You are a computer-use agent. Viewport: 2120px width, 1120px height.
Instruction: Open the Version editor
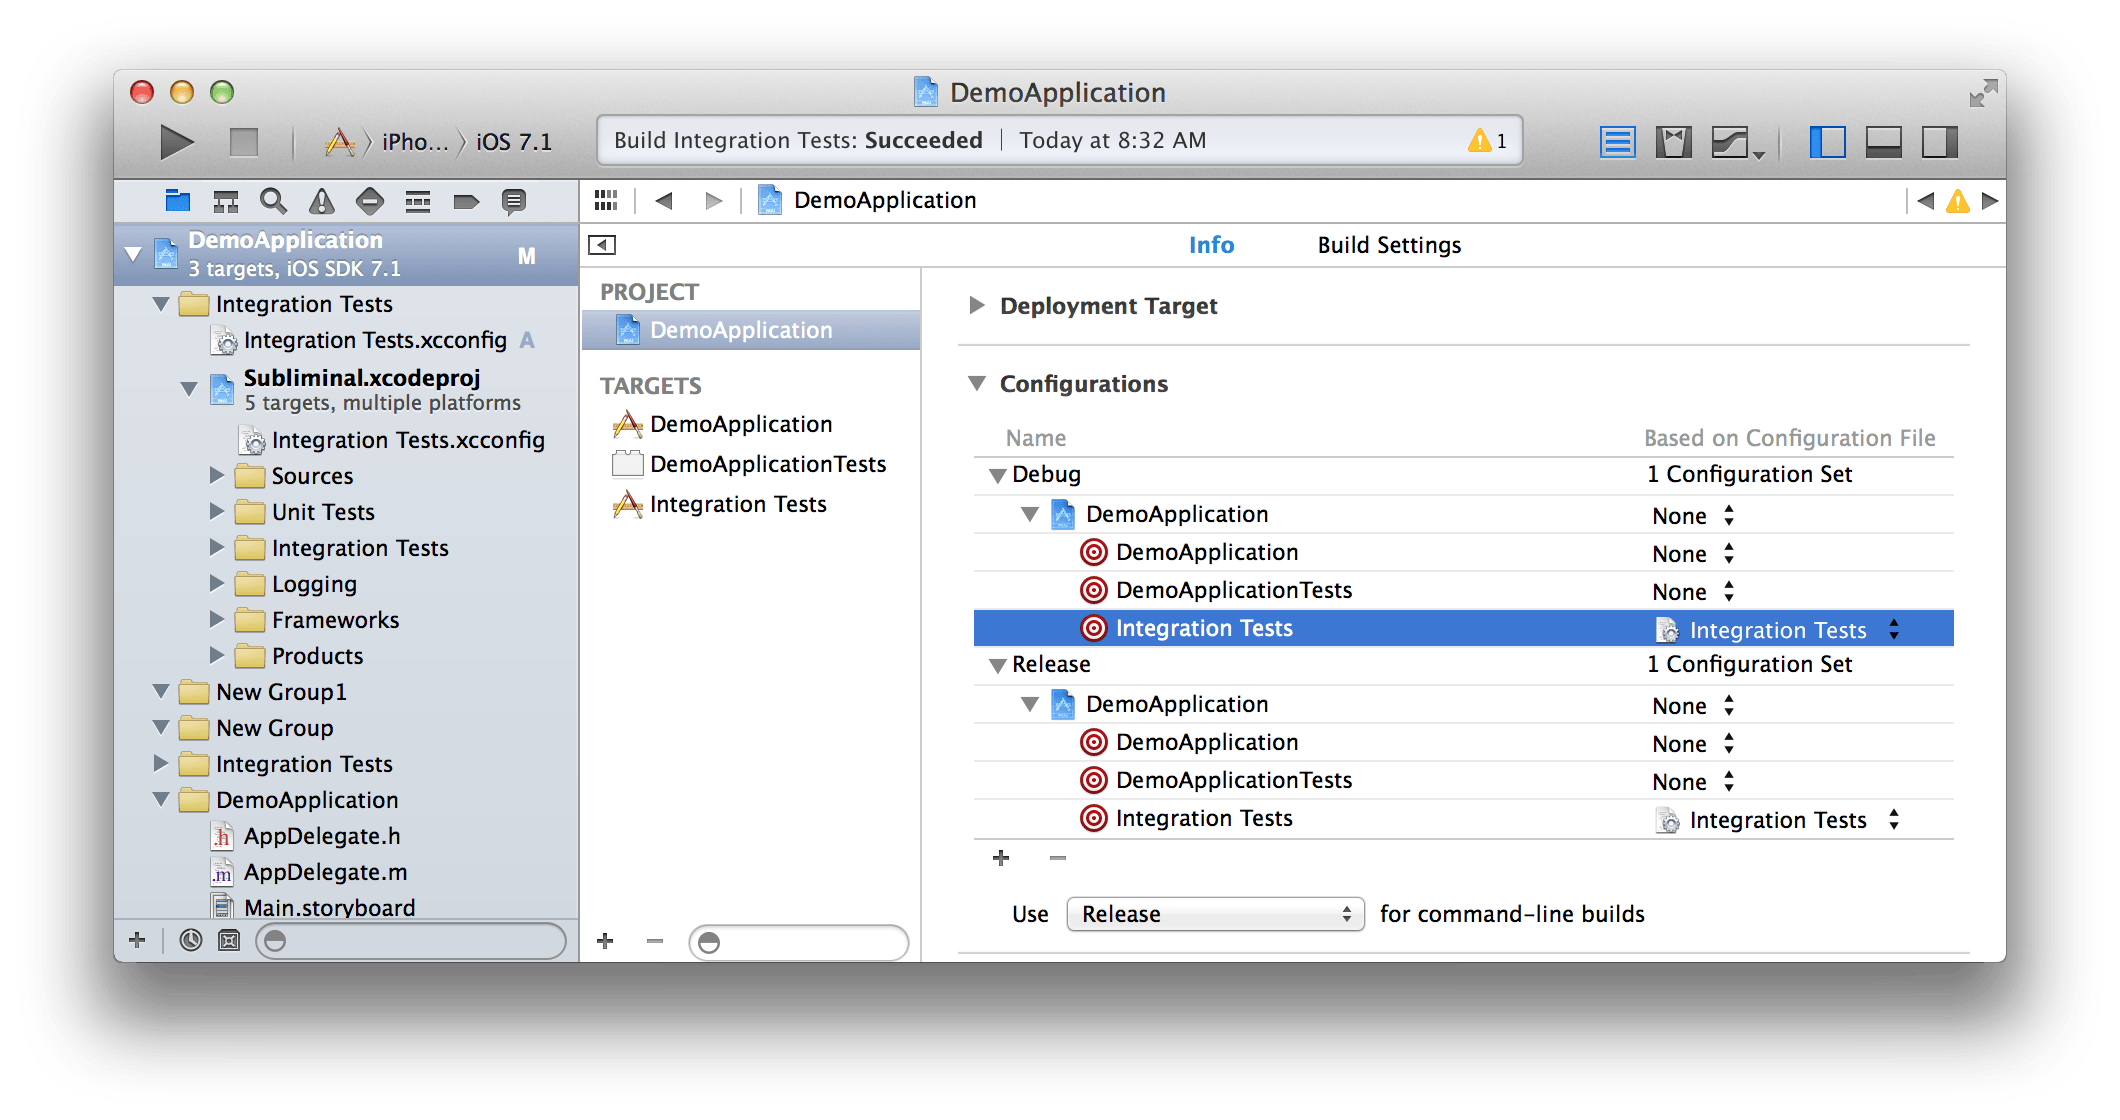click(1732, 142)
